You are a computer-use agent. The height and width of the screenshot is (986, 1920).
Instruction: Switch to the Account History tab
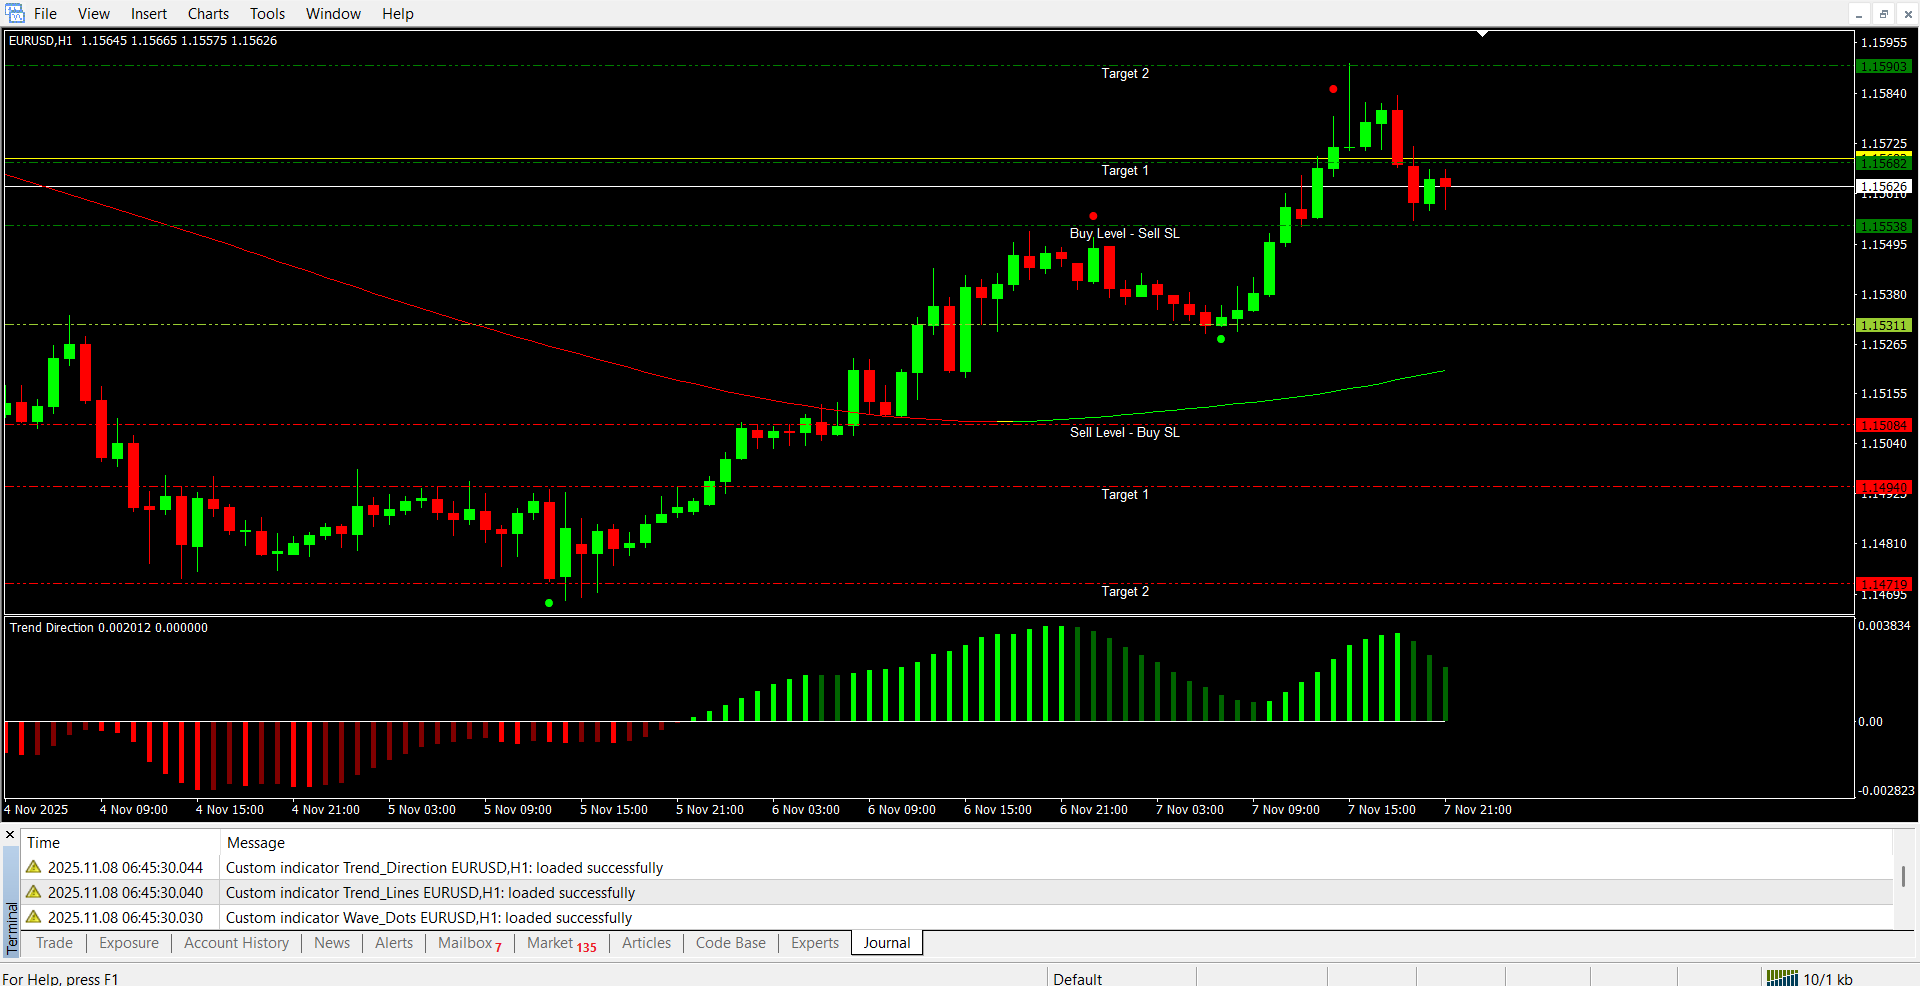[x=236, y=943]
